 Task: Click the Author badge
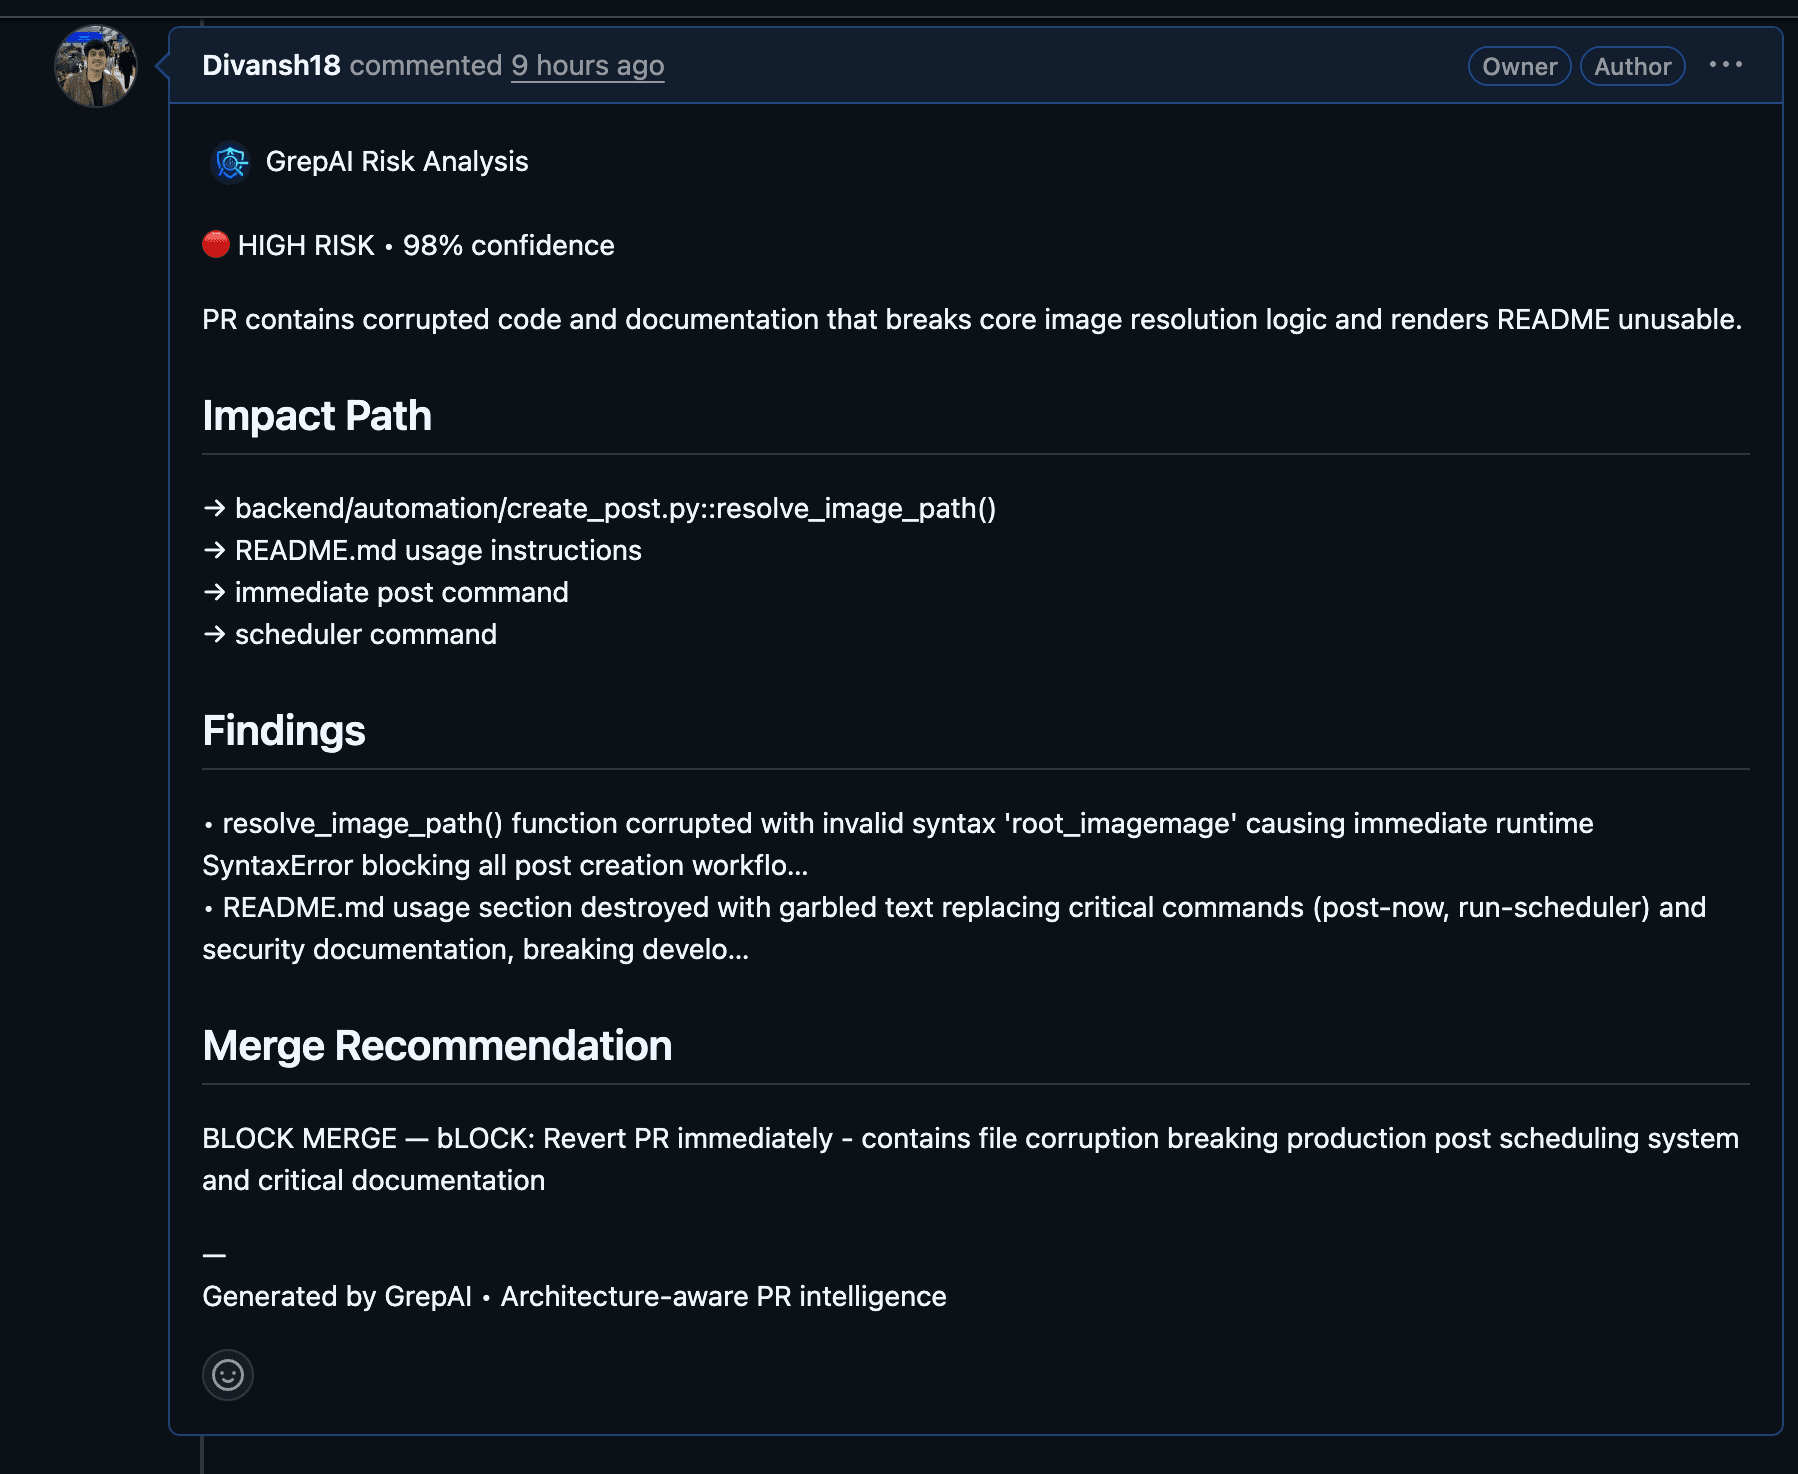tap(1632, 66)
